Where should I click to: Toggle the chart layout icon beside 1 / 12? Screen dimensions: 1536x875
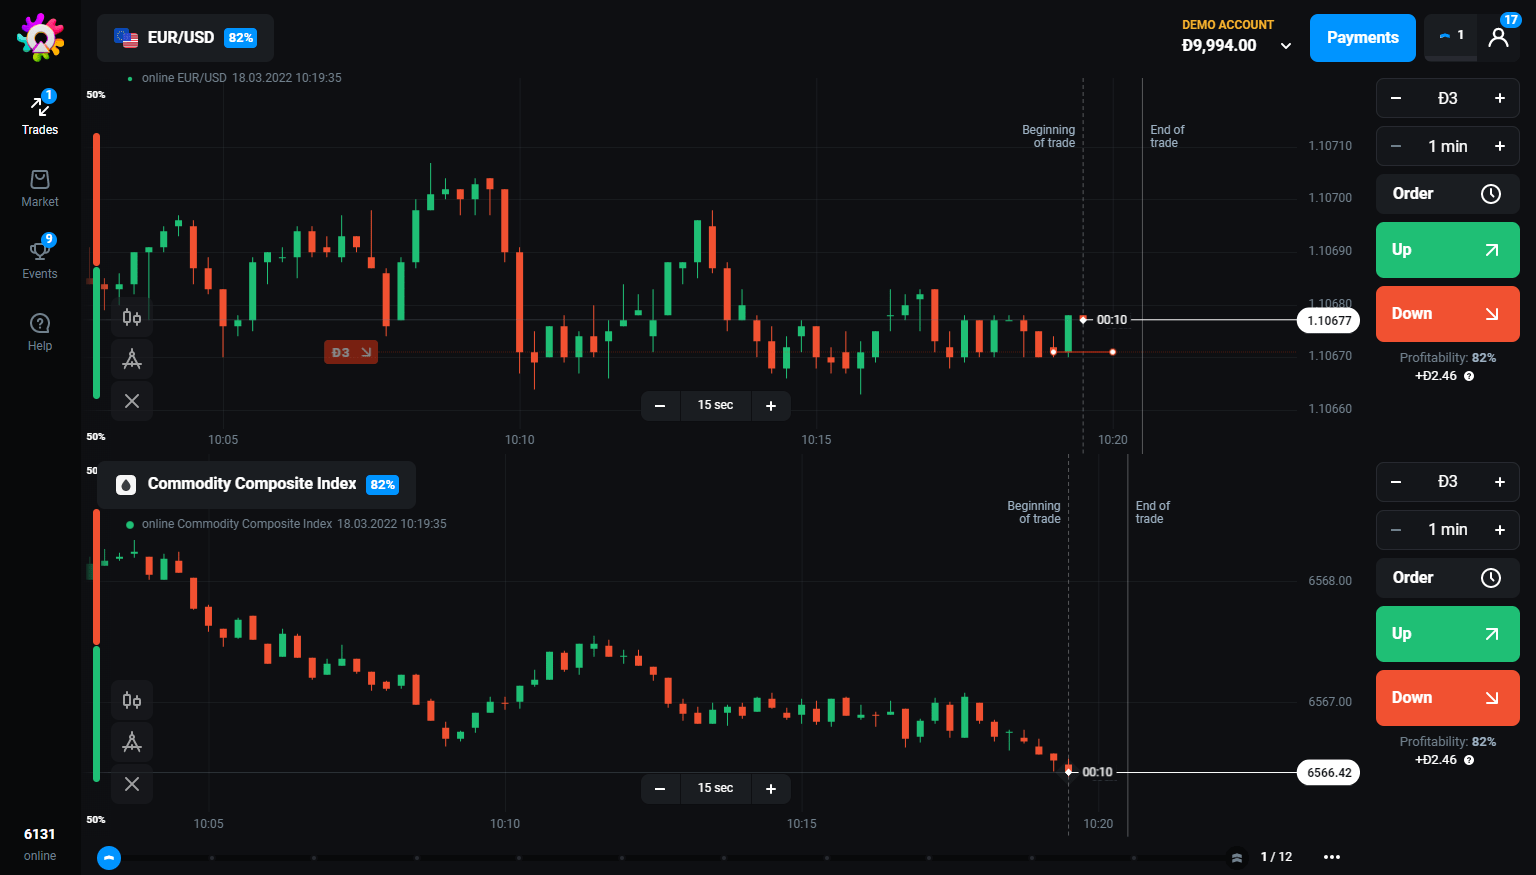(1237, 857)
